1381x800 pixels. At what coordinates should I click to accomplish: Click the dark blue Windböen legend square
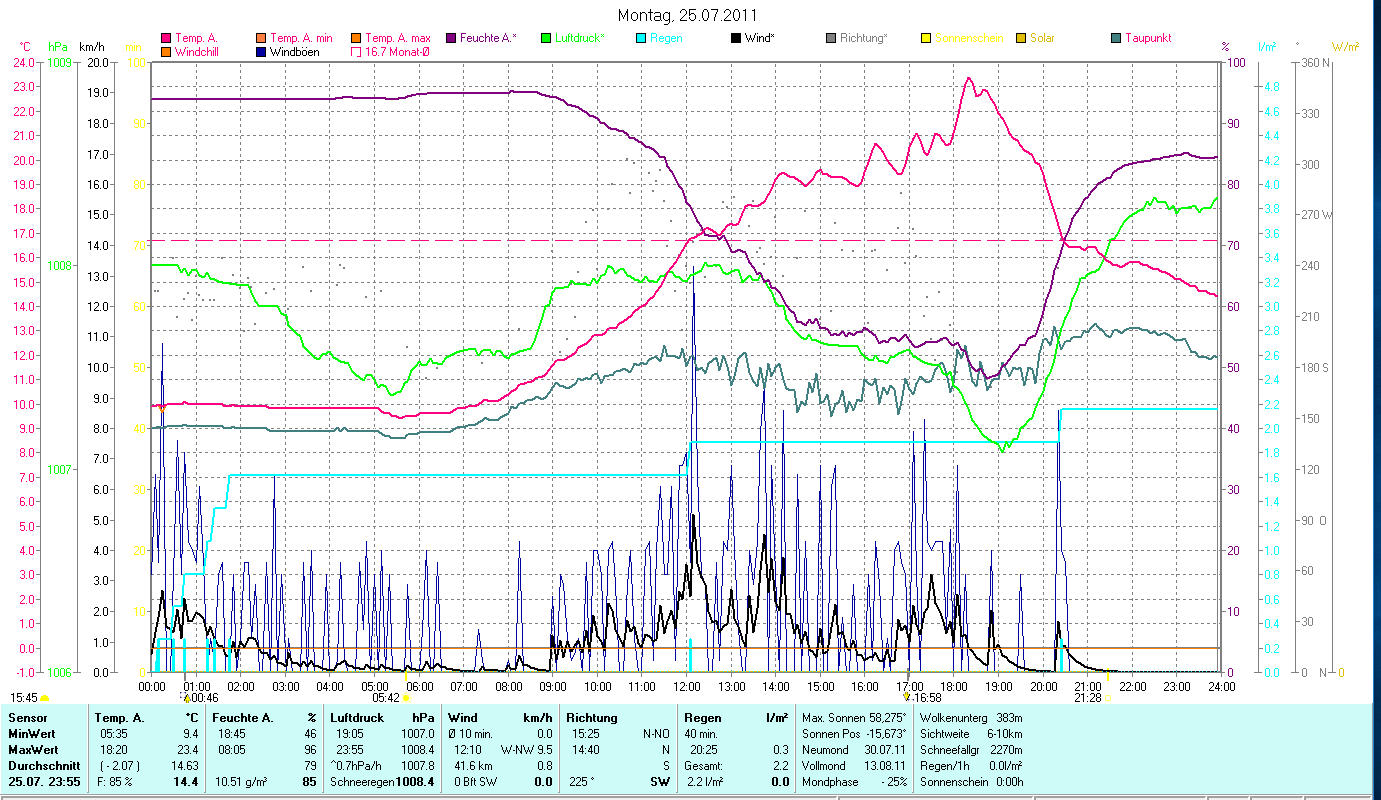(x=262, y=51)
